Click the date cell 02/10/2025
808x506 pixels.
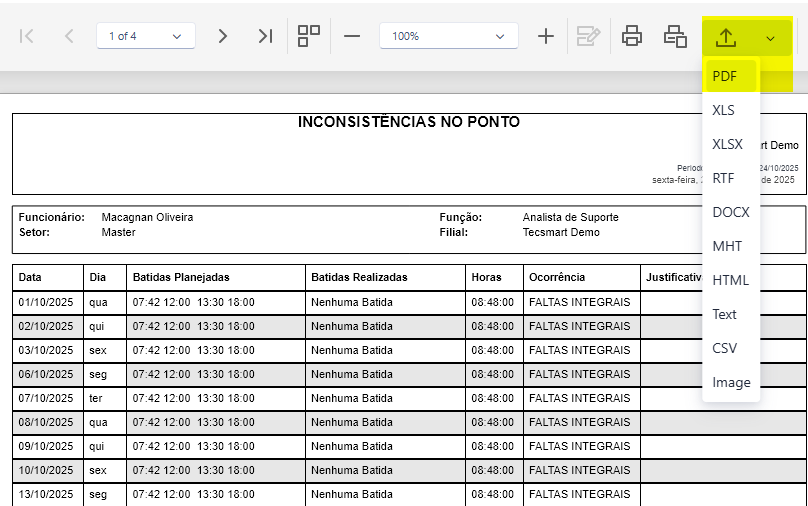46,326
